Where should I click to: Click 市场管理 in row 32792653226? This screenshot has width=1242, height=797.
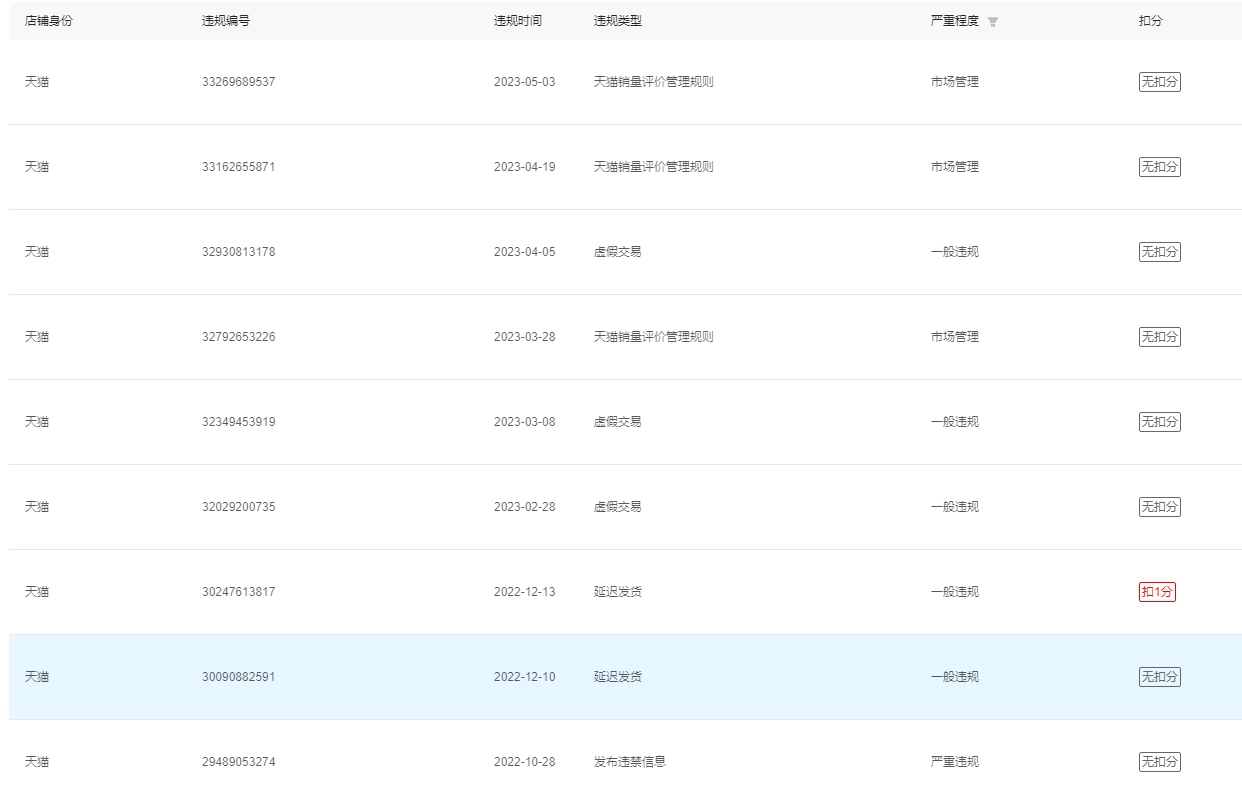point(955,337)
